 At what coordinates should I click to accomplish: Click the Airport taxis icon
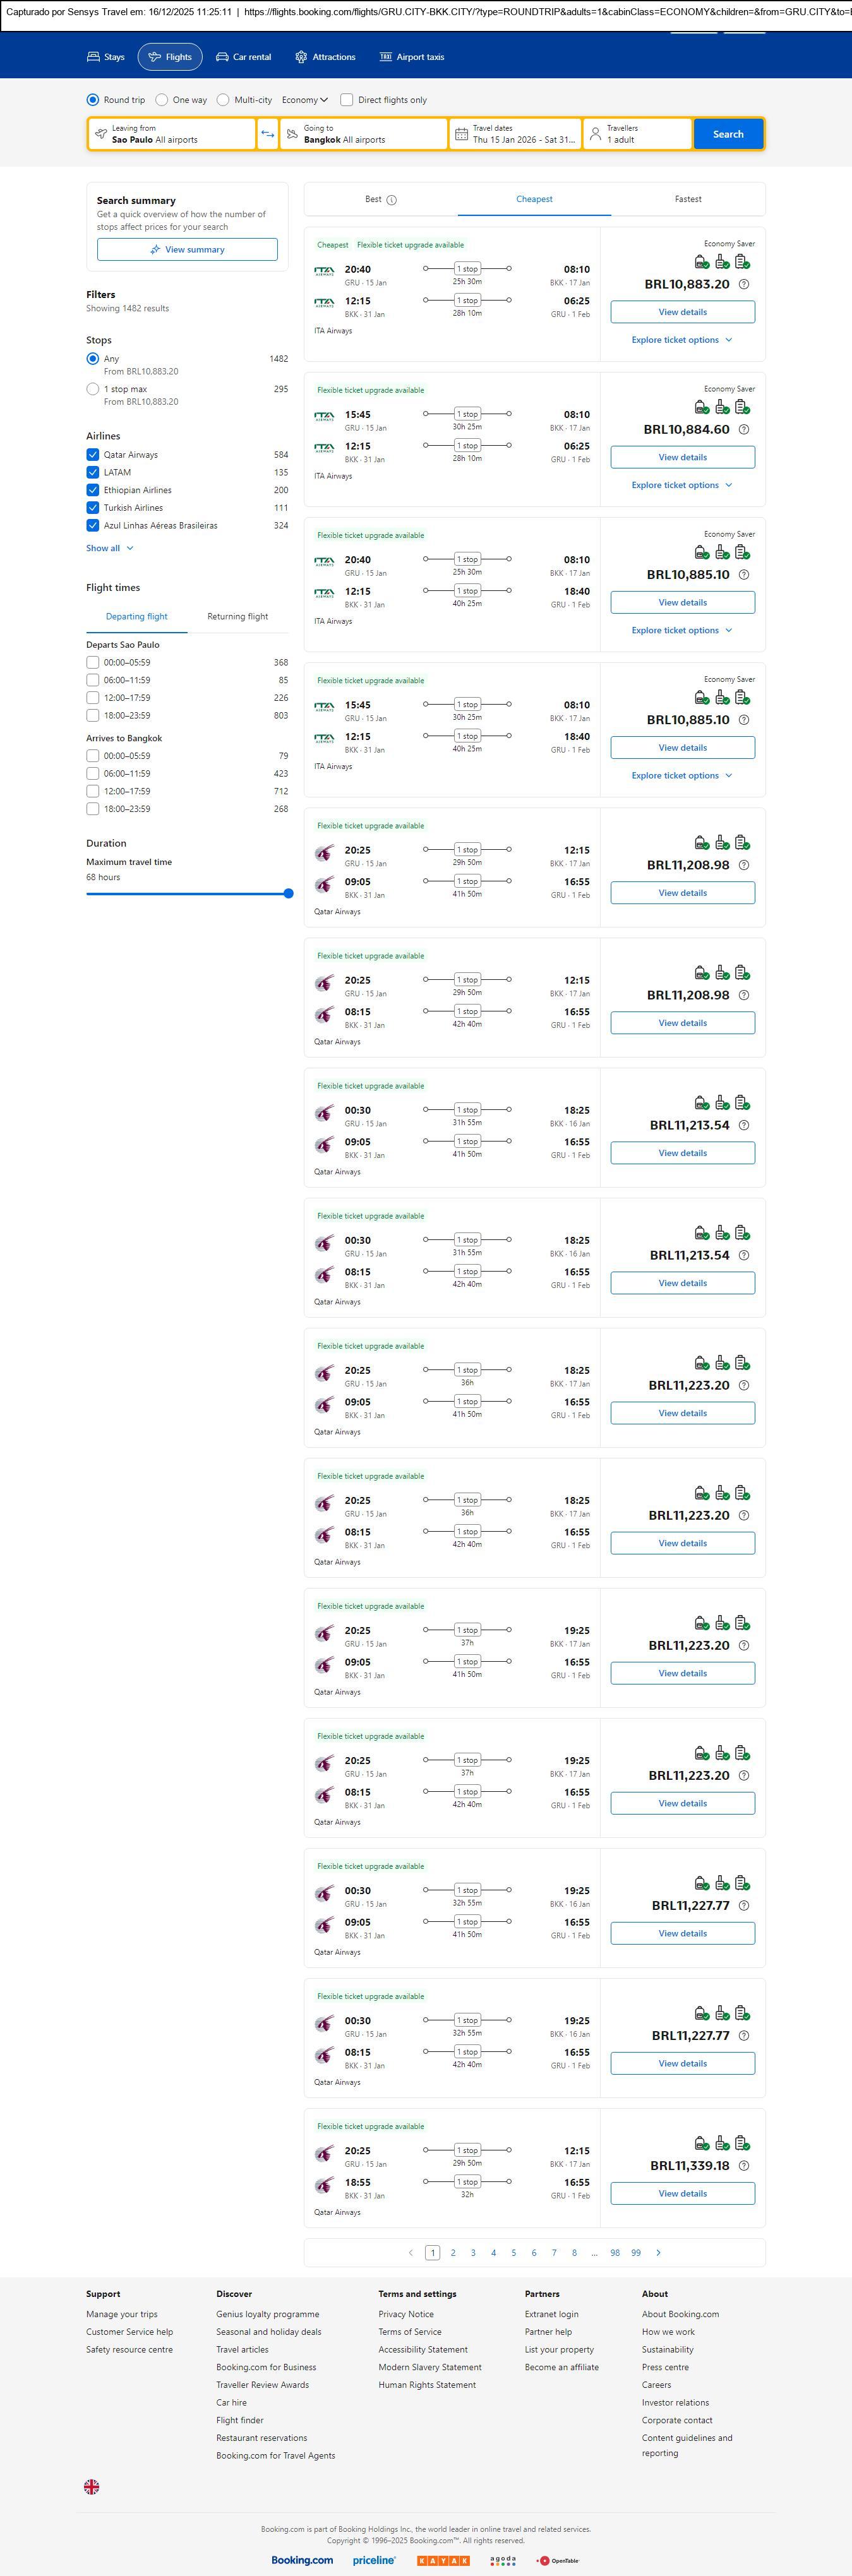385,57
